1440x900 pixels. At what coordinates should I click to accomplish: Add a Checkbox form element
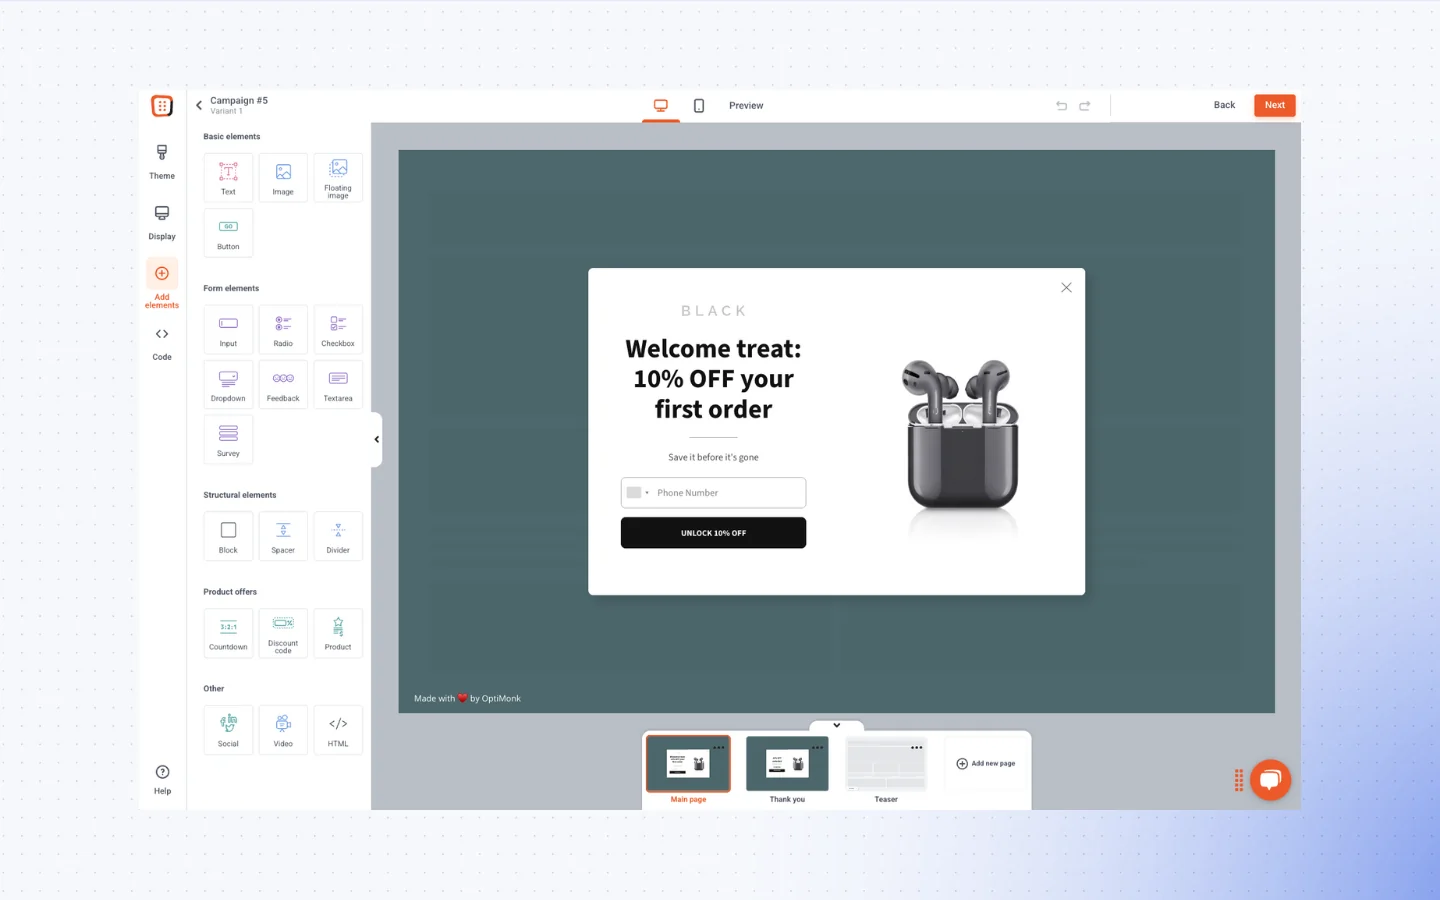[338, 330]
